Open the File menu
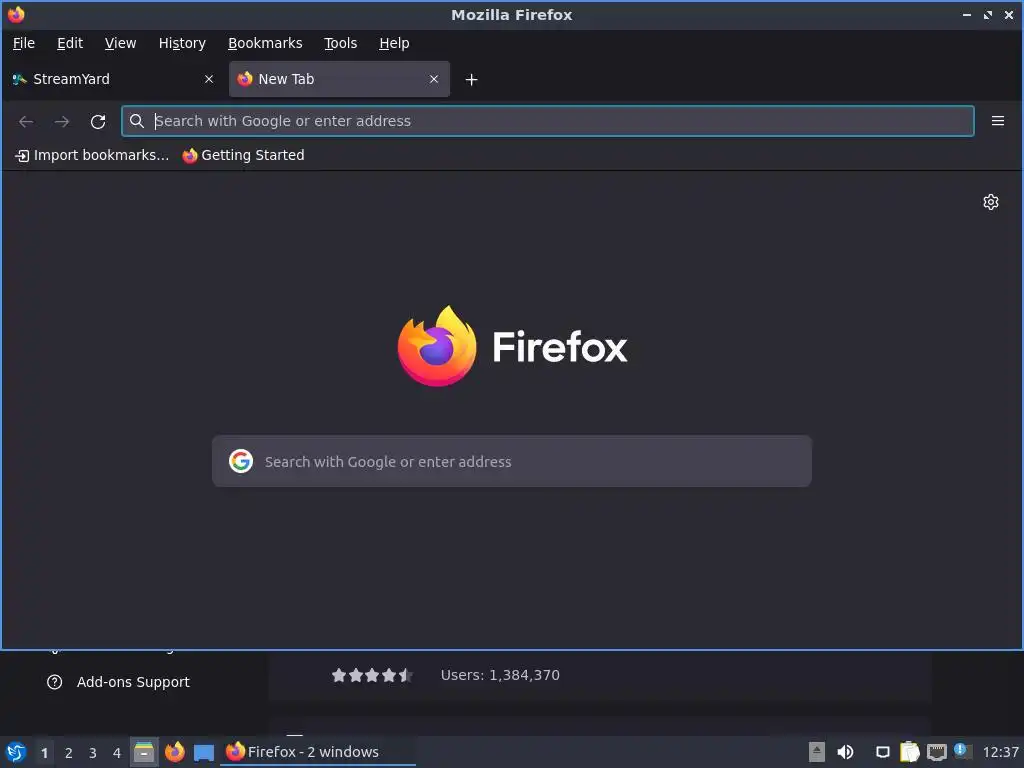The height and width of the screenshot is (768, 1024). 24,43
